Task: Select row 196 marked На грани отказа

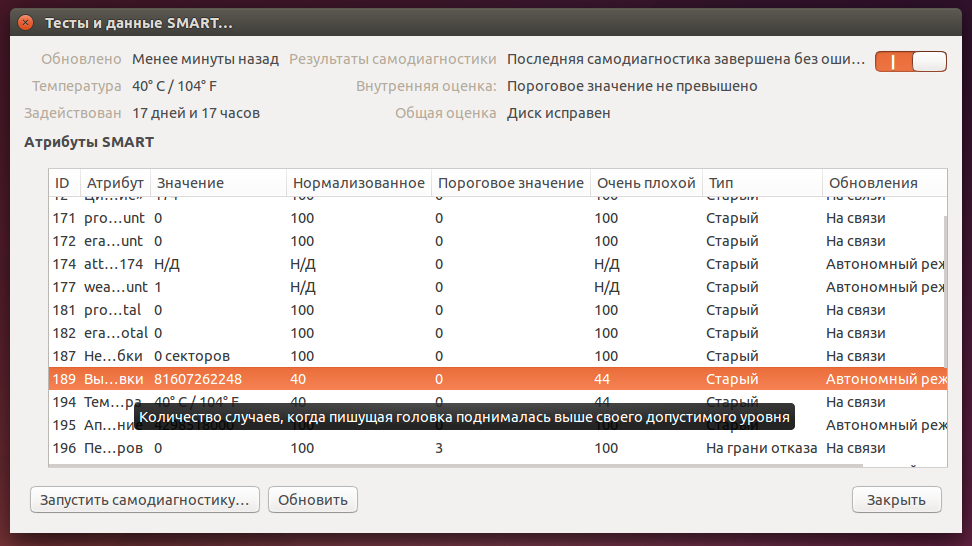Action: [400, 448]
